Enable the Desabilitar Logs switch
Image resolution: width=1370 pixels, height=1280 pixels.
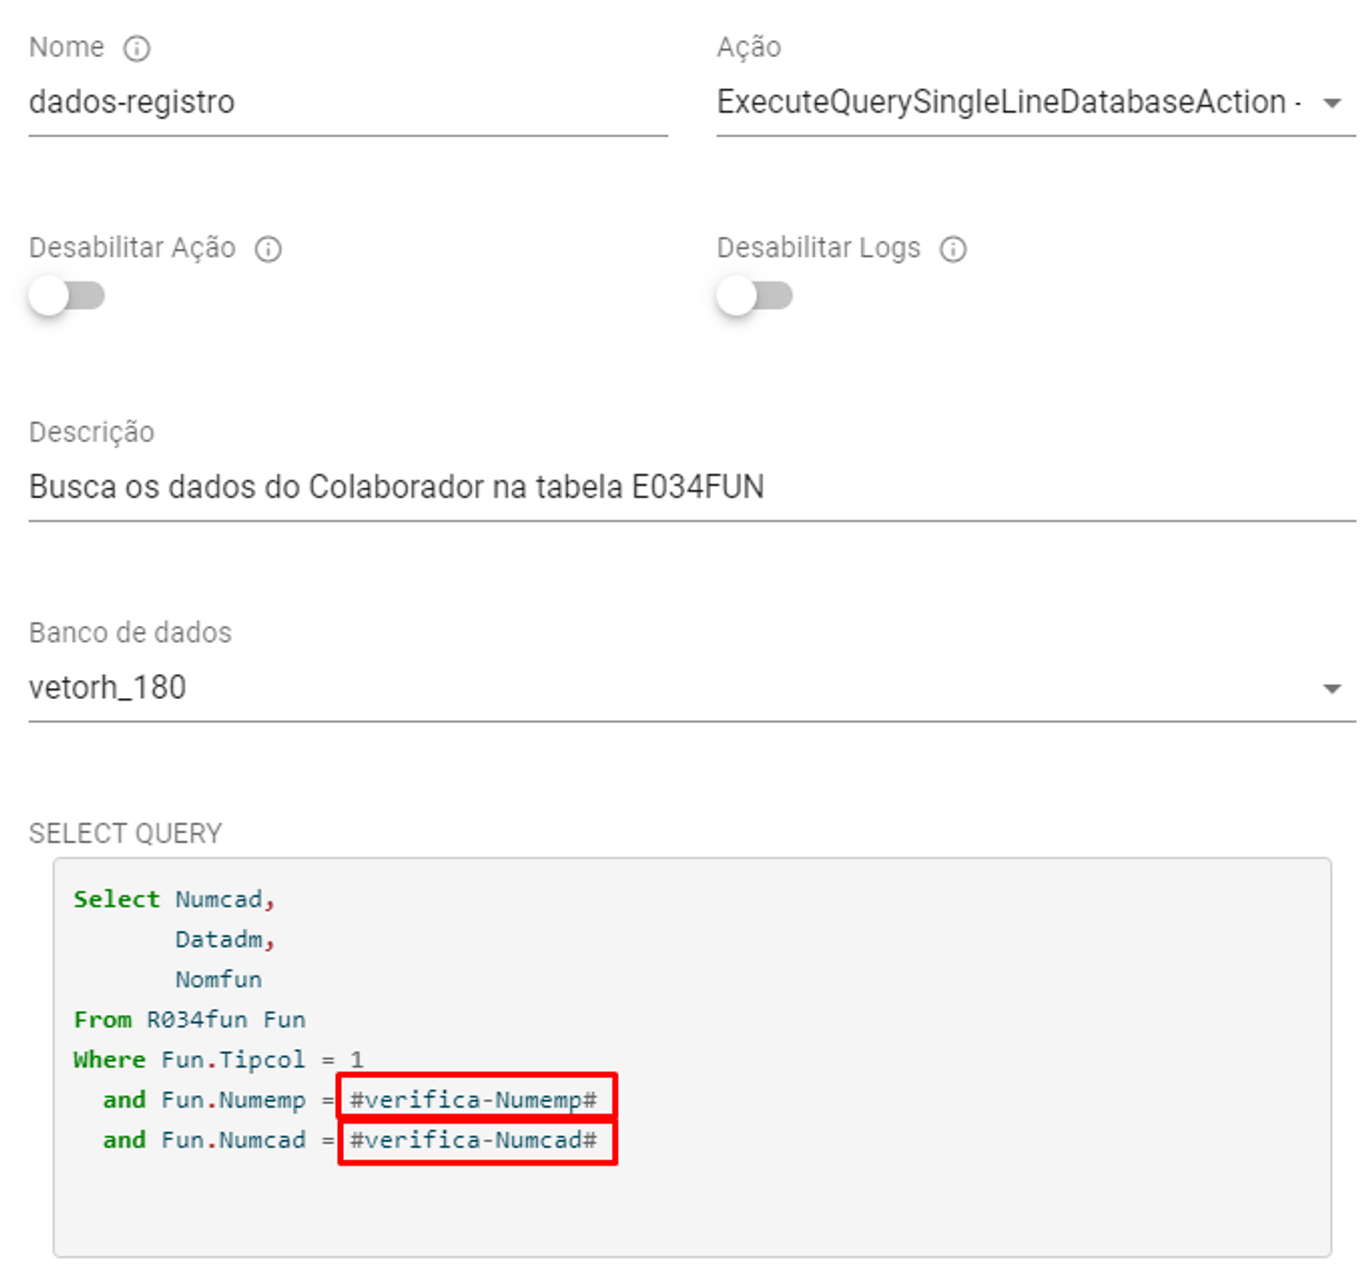(x=754, y=296)
